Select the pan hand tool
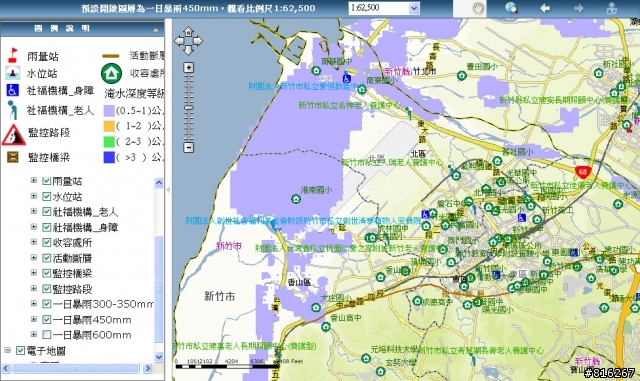This screenshot has width=640, height=381. pyautogui.click(x=478, y=8)
